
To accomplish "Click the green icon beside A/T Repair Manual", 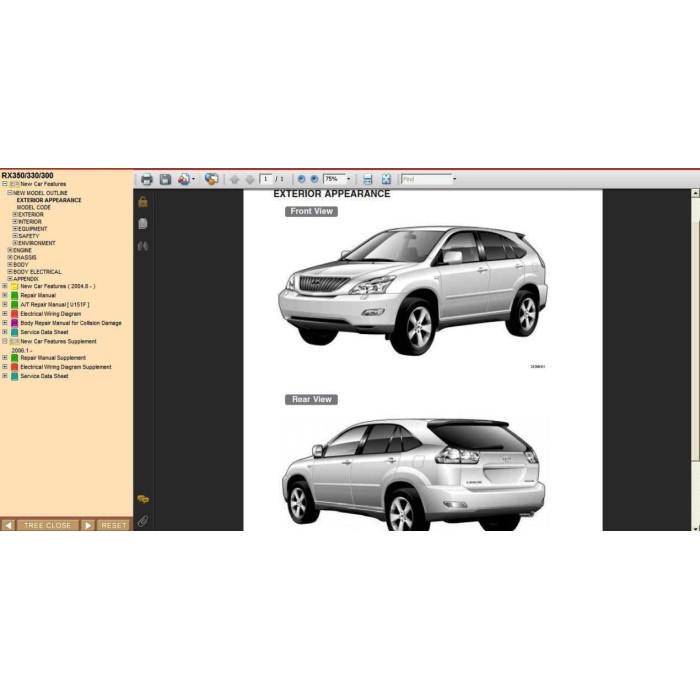I will (x=14, y=304).
